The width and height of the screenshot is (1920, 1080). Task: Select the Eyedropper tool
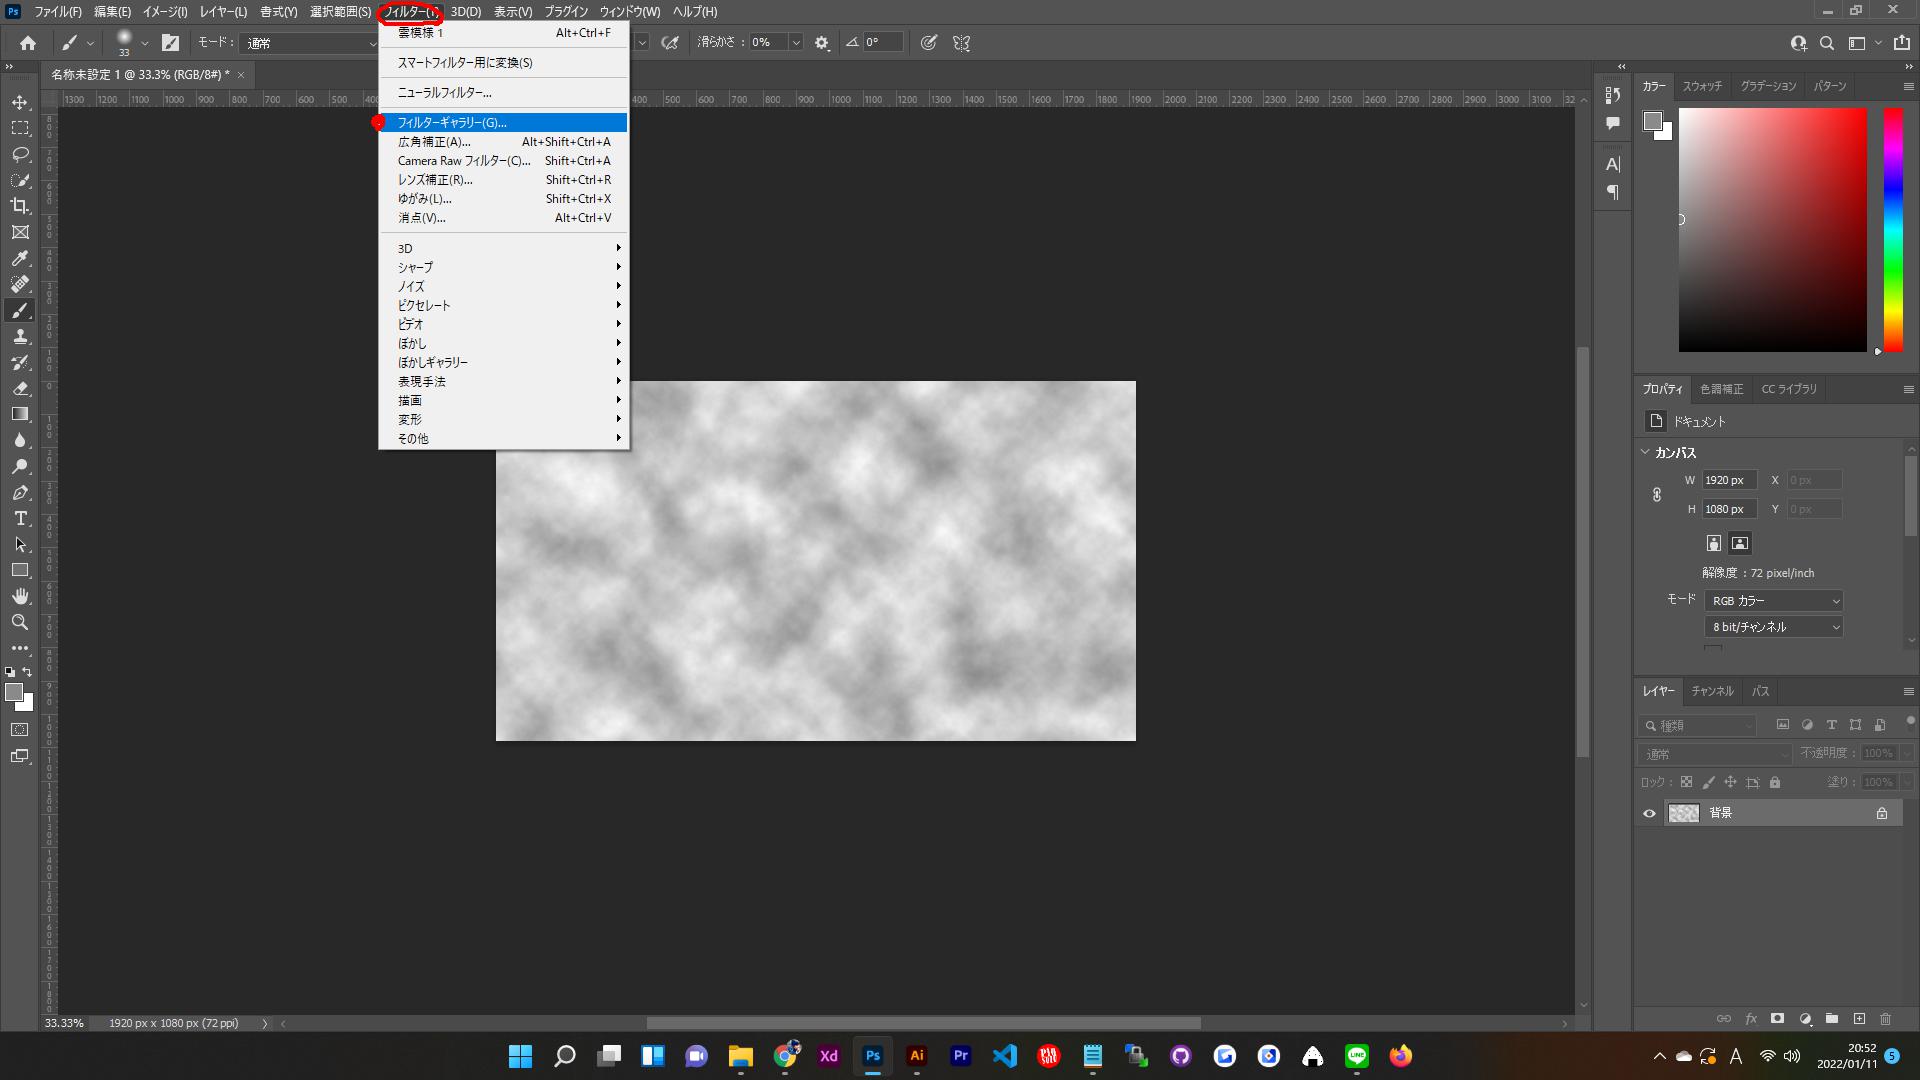point(20,259)
